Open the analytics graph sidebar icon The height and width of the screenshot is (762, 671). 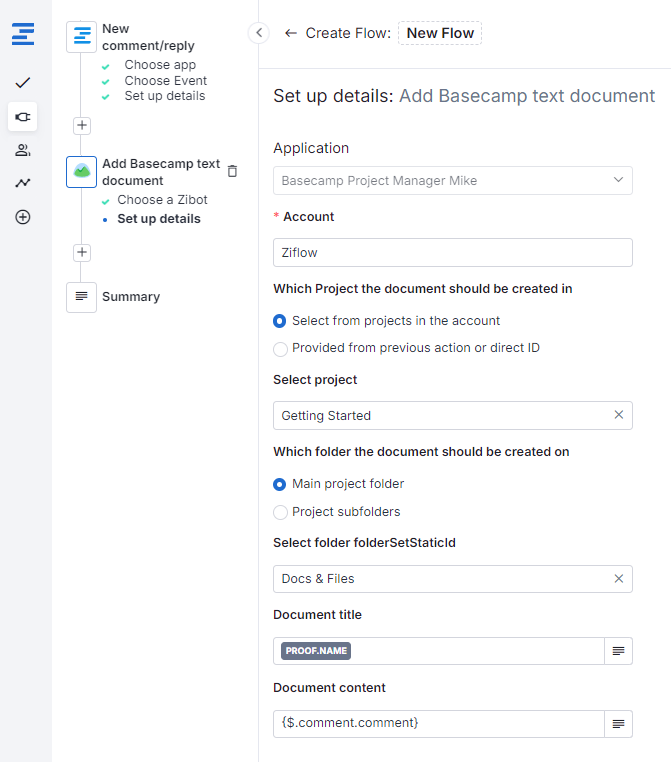[23, 183]
